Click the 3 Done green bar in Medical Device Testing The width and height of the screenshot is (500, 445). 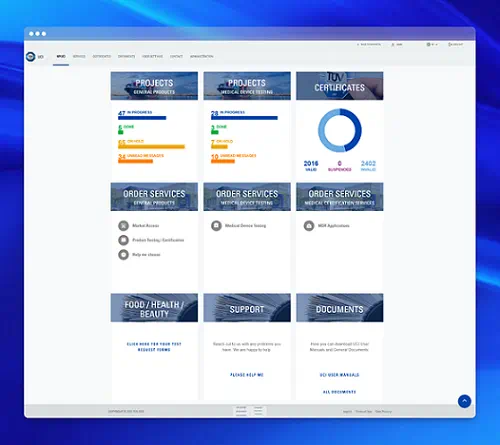215,132
